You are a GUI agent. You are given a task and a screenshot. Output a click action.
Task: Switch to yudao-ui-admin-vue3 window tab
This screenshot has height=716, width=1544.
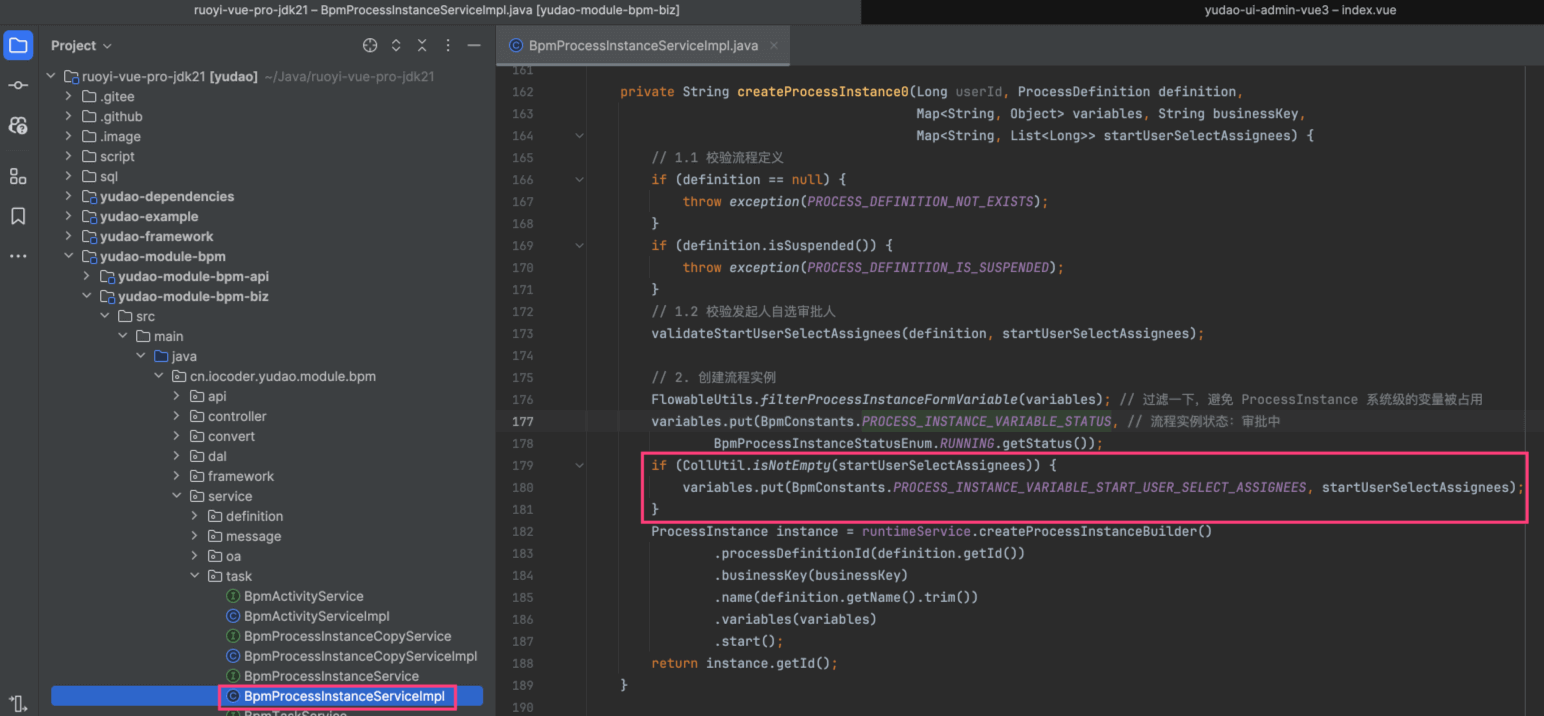[x=1300, y=10]
